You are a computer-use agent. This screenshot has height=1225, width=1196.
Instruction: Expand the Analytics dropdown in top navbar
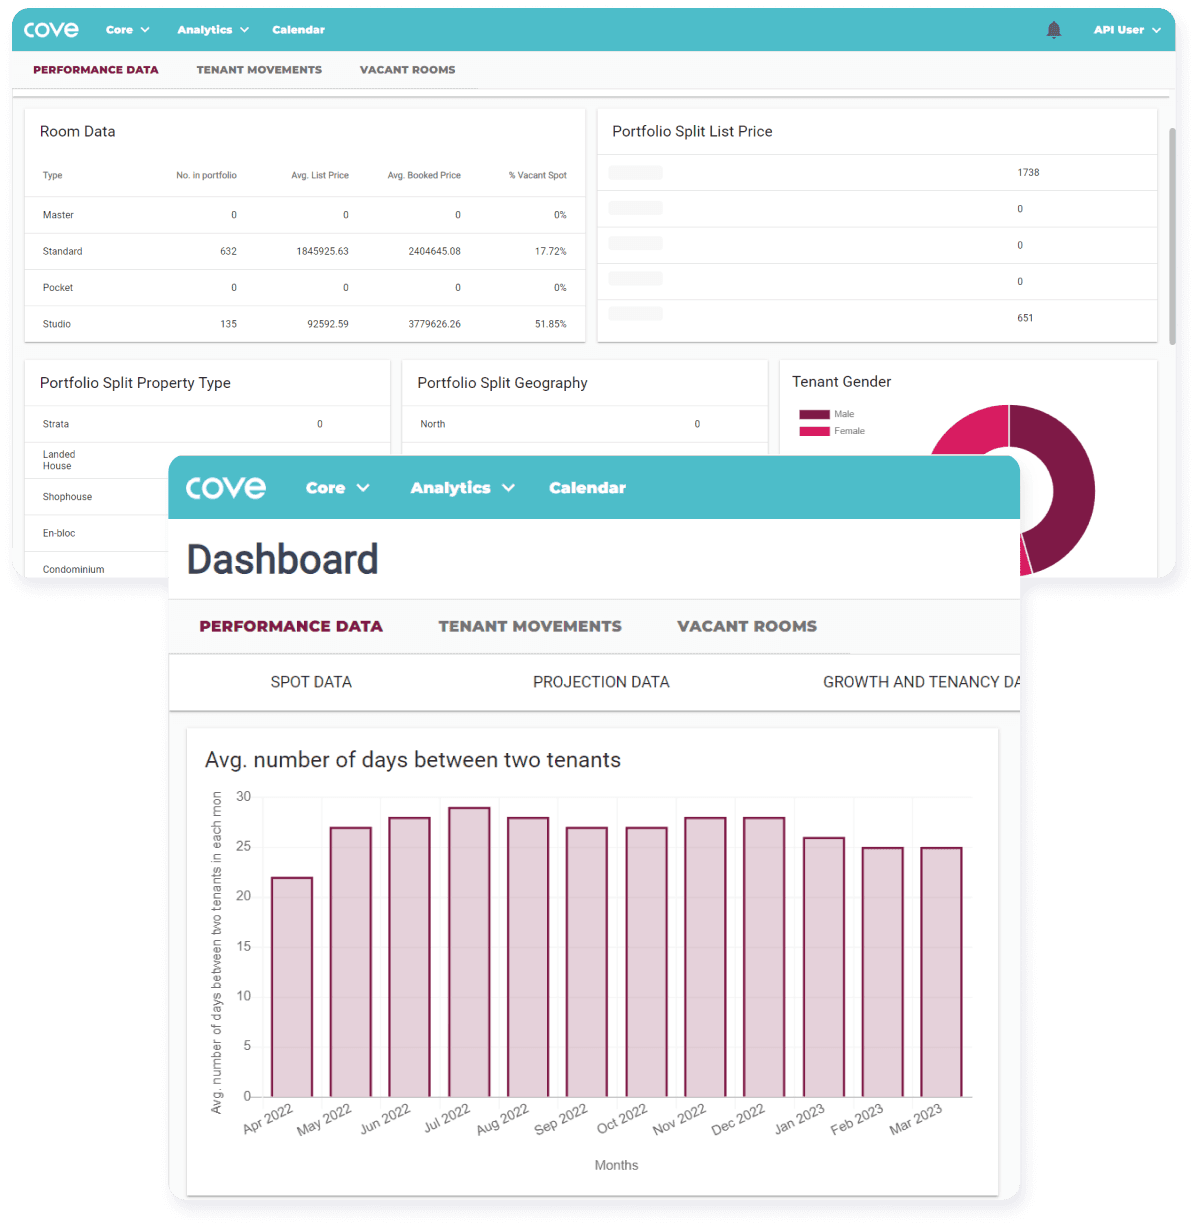pyautogui.click(x=212, y=30)
